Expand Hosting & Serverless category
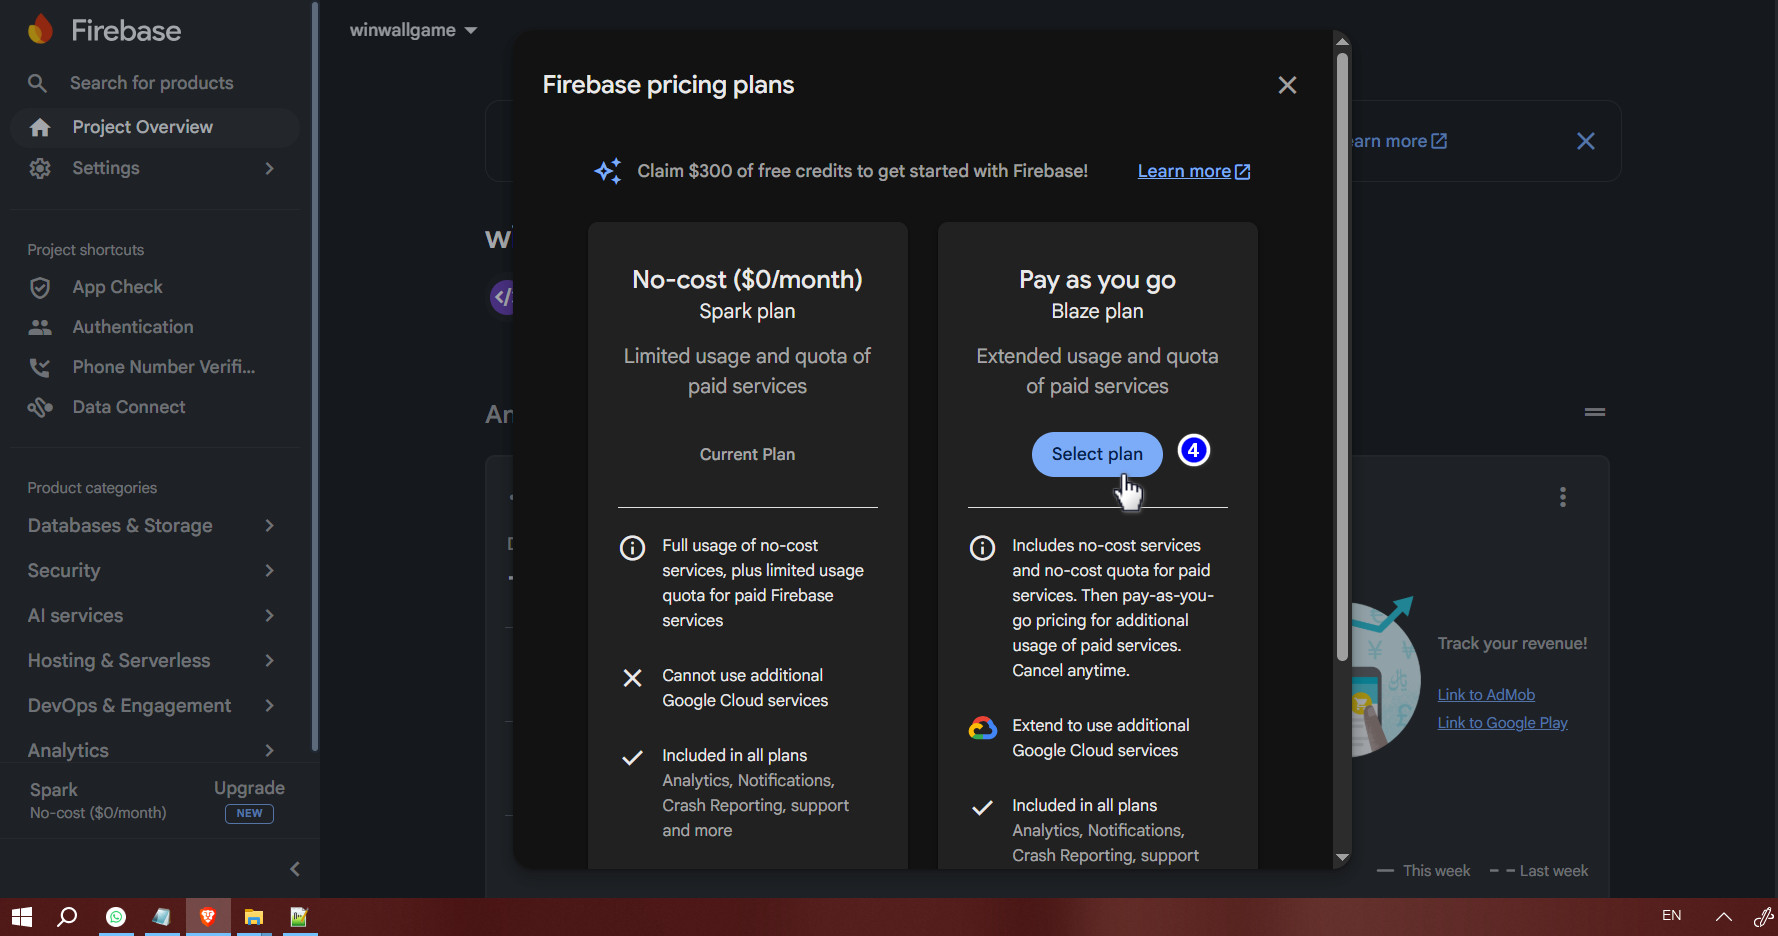 [150, 661]
